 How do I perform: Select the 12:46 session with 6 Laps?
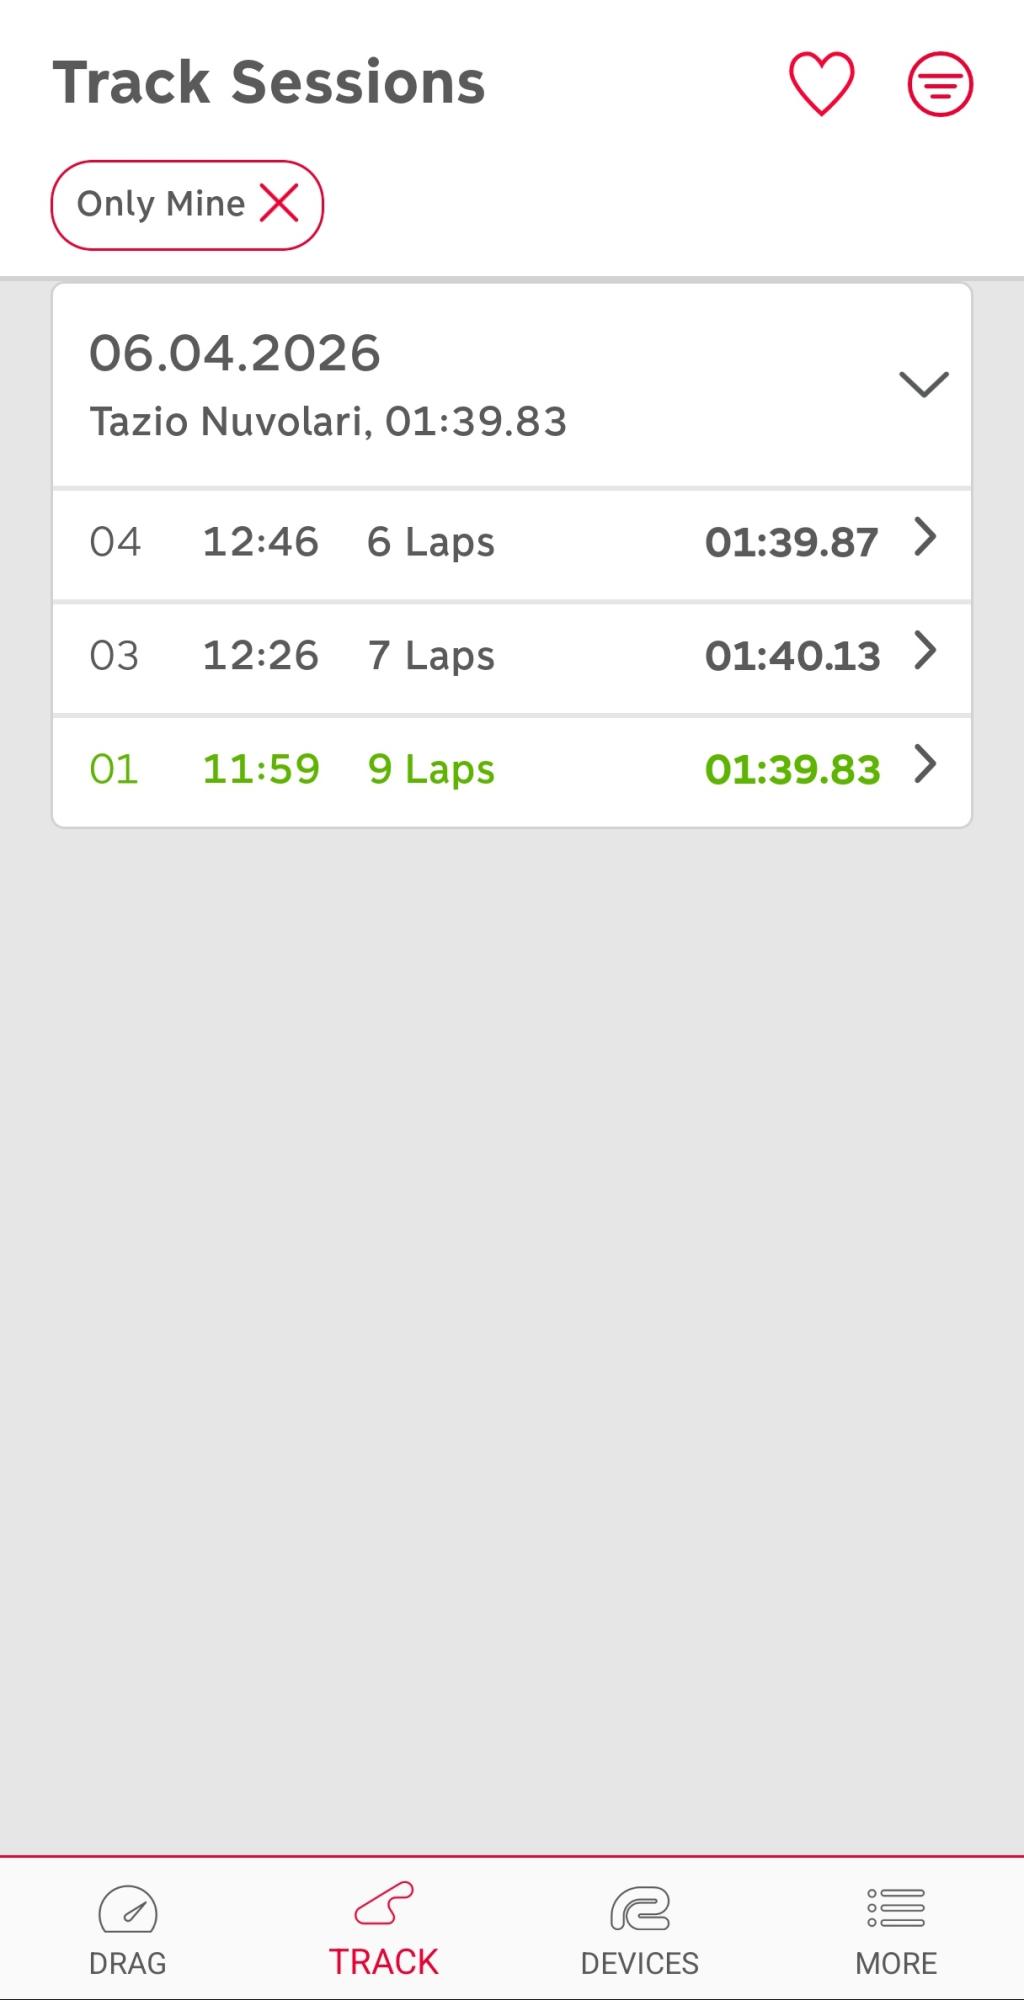point(512,544)
